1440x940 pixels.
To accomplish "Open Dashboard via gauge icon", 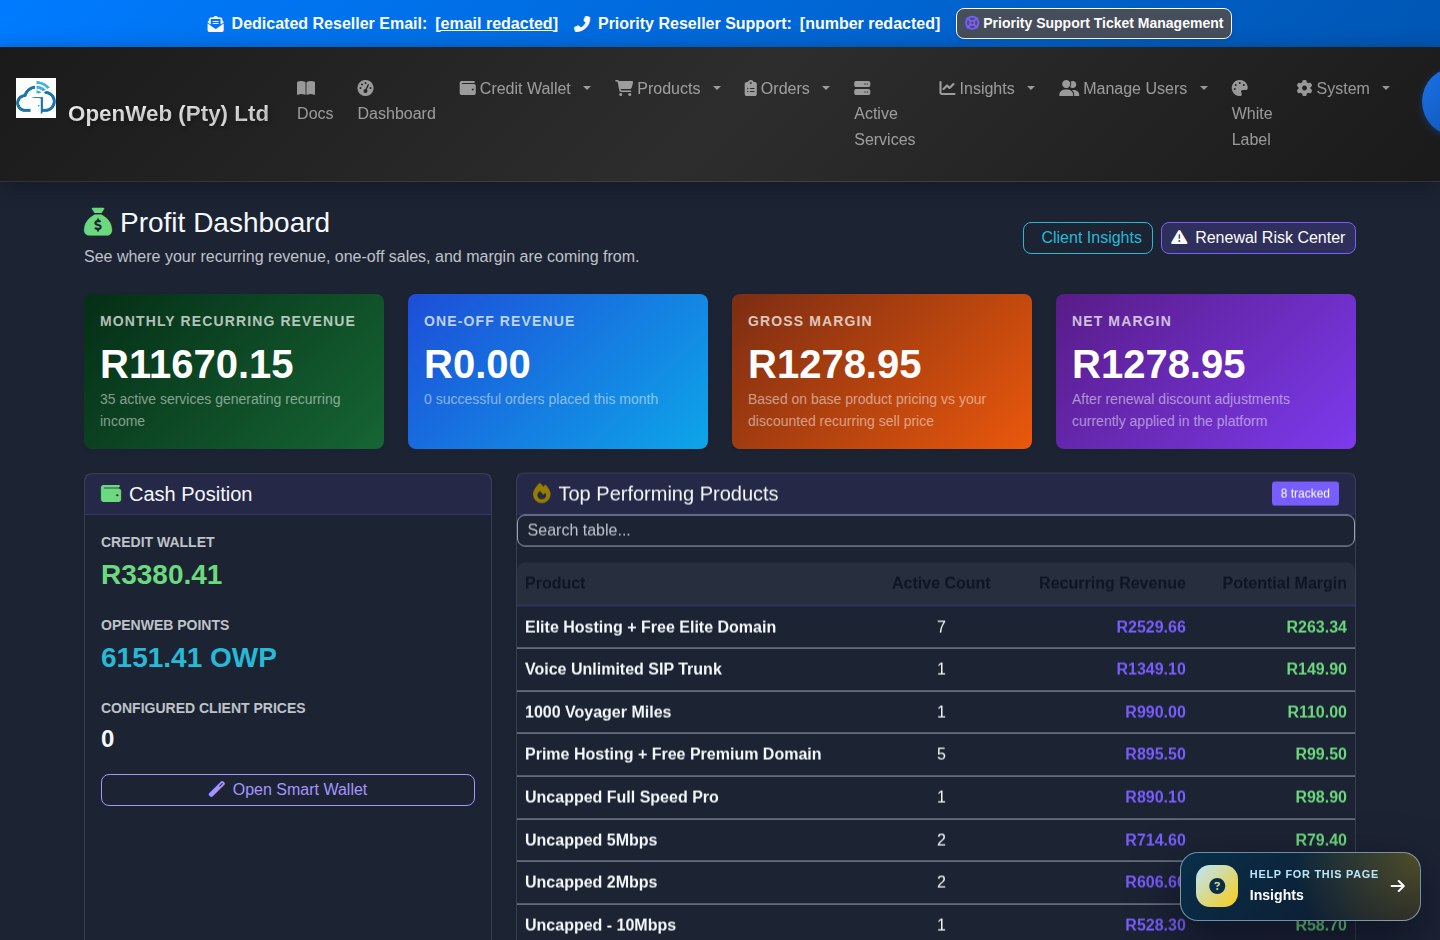I will [365, 88].
